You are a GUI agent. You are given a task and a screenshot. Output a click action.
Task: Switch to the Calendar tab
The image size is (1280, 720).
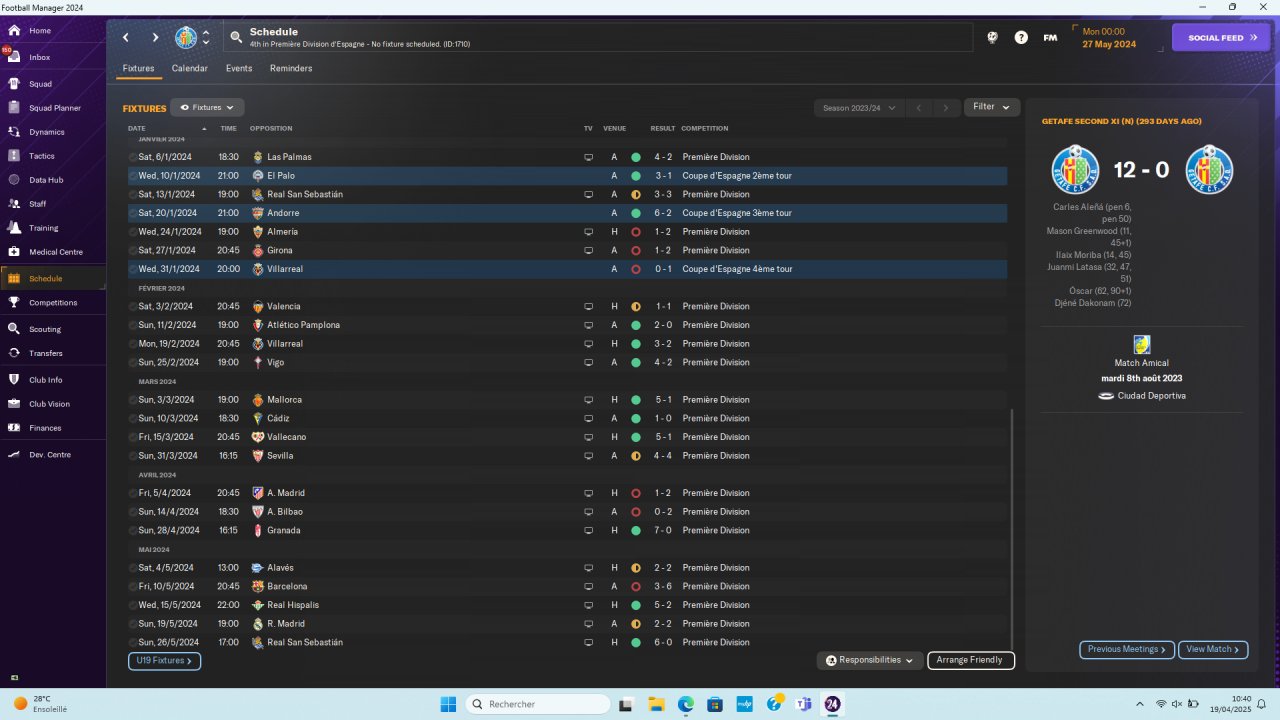[x=190, y=68]
